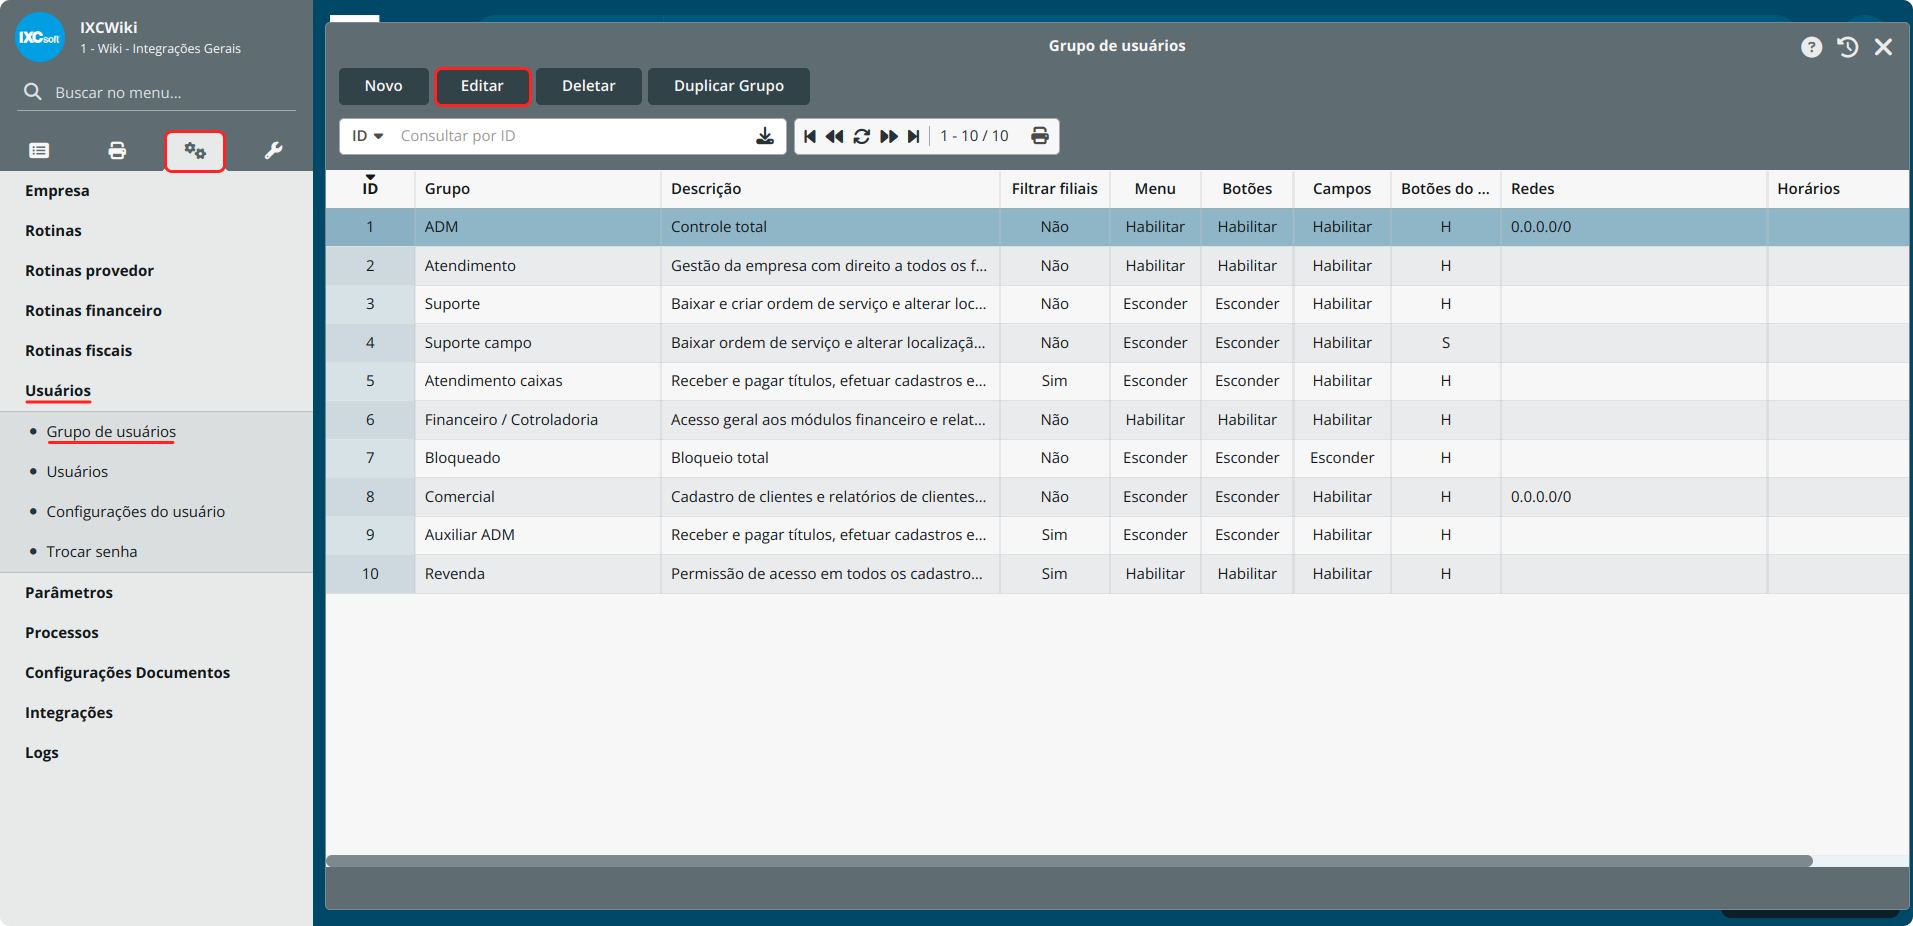1913x926 pixels.
Task: Select the Suporte campo group row
Action: pyautogui.click(x=1117, y=343)
